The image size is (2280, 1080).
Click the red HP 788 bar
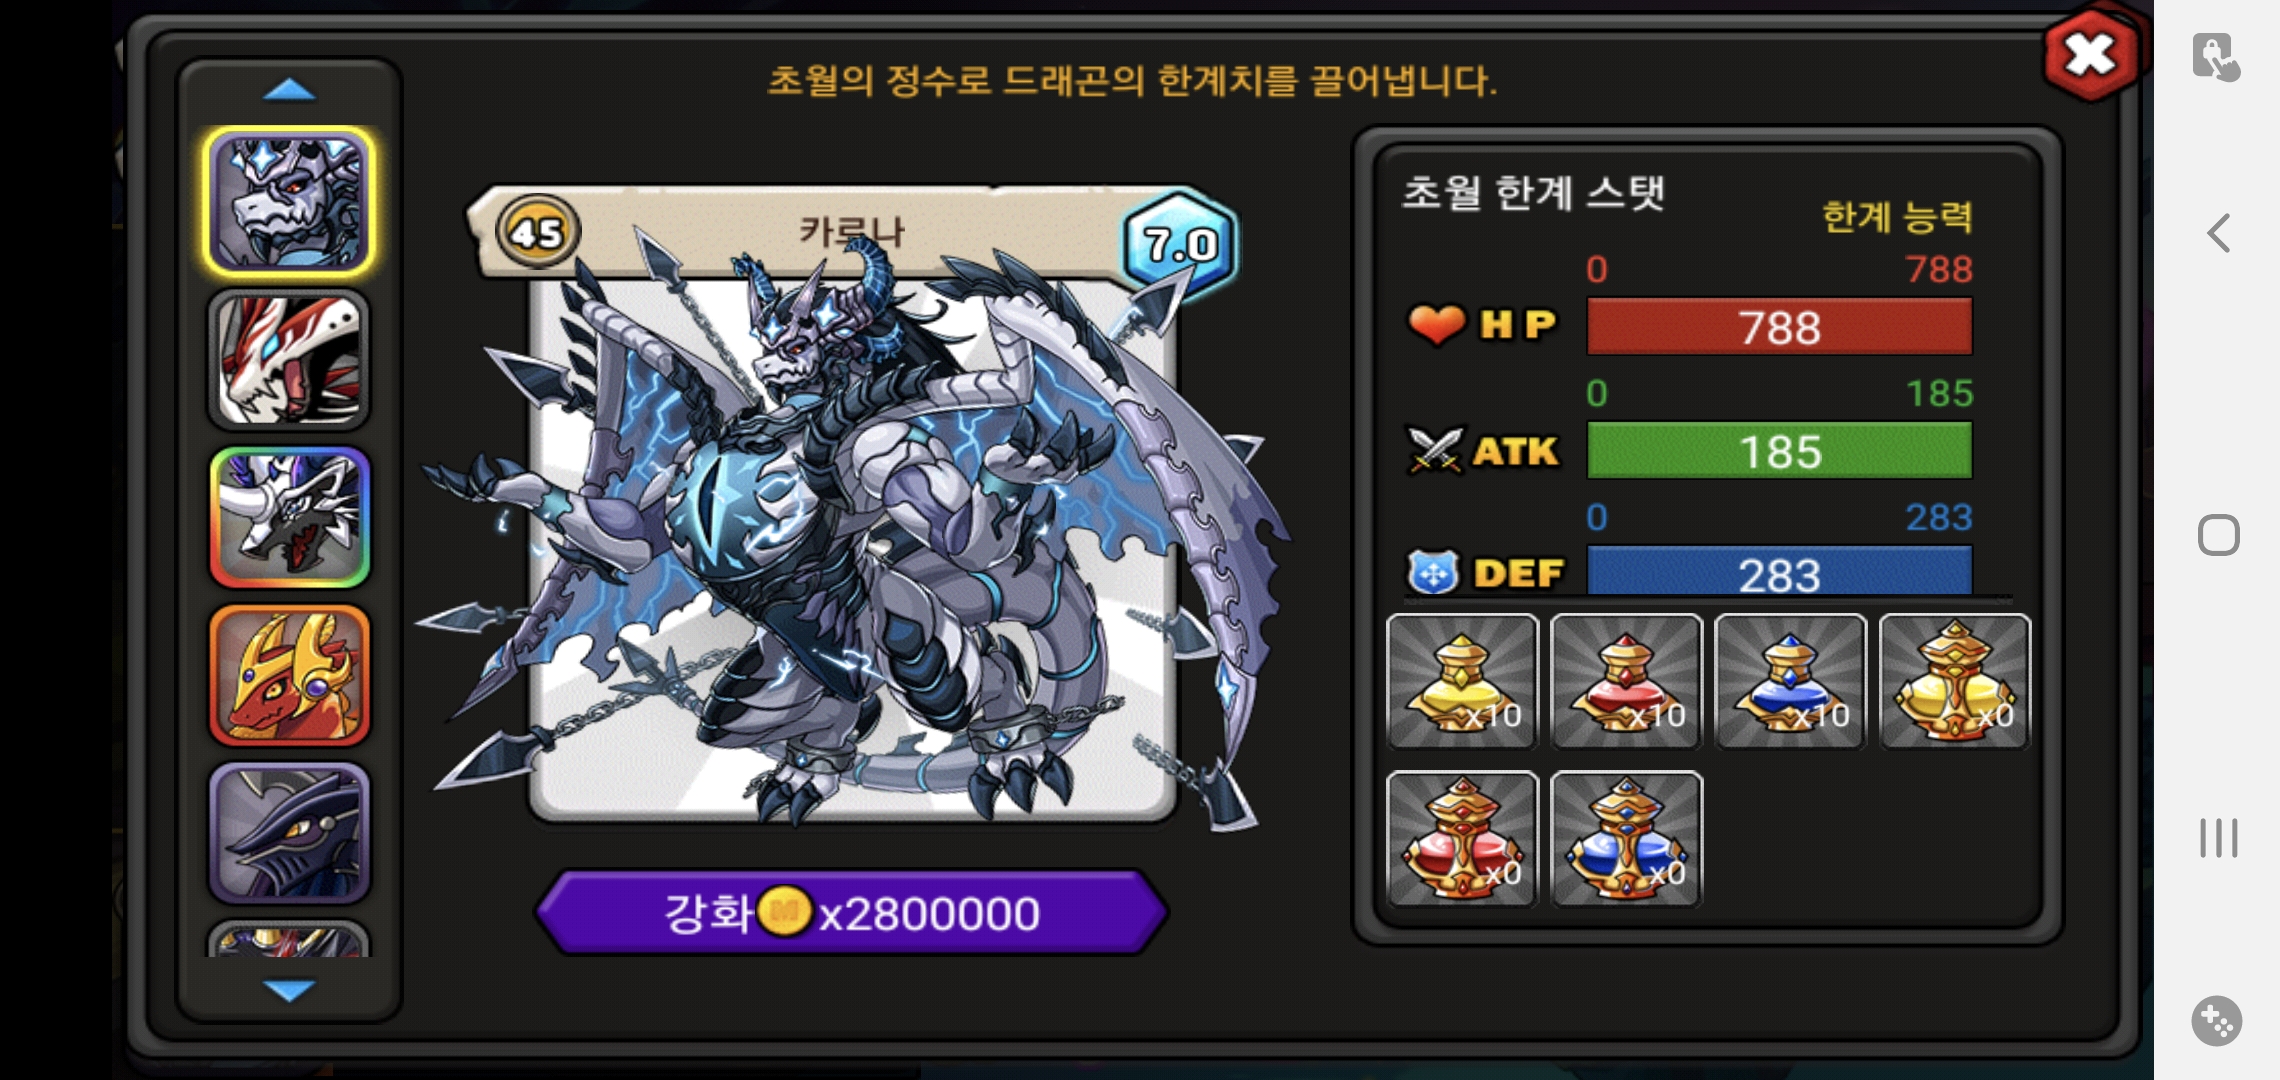[x=1779, y=327]
